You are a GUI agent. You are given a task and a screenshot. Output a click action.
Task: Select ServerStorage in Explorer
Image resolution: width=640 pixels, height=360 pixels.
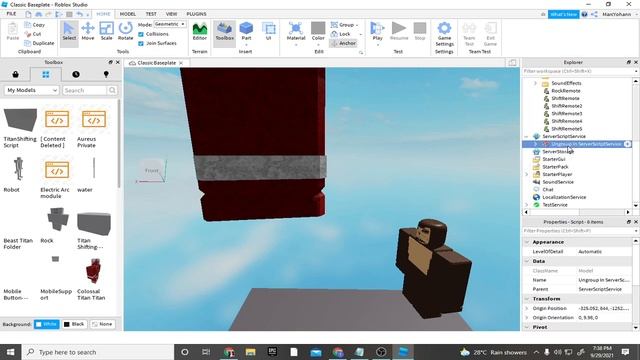(558, 151)
